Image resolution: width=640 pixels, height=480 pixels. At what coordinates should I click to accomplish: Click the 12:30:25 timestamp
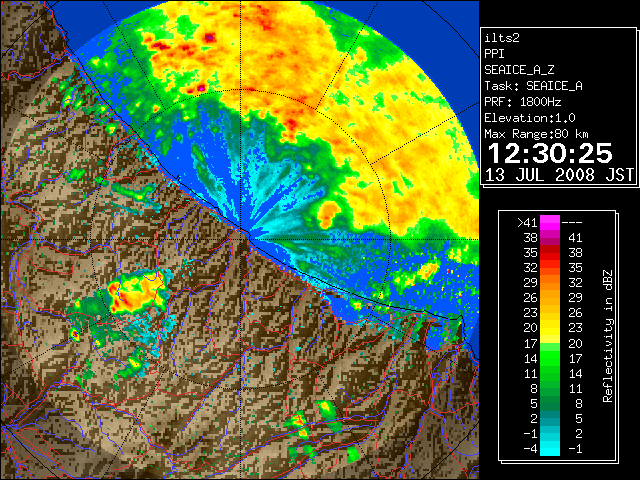click(550, 153)
